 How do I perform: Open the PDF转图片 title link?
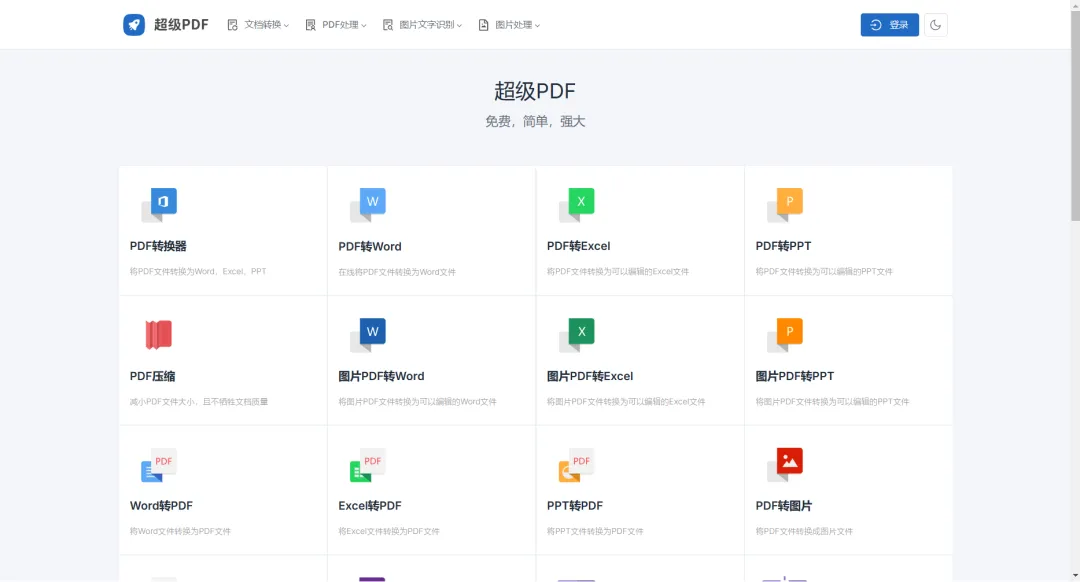(784, 506)
